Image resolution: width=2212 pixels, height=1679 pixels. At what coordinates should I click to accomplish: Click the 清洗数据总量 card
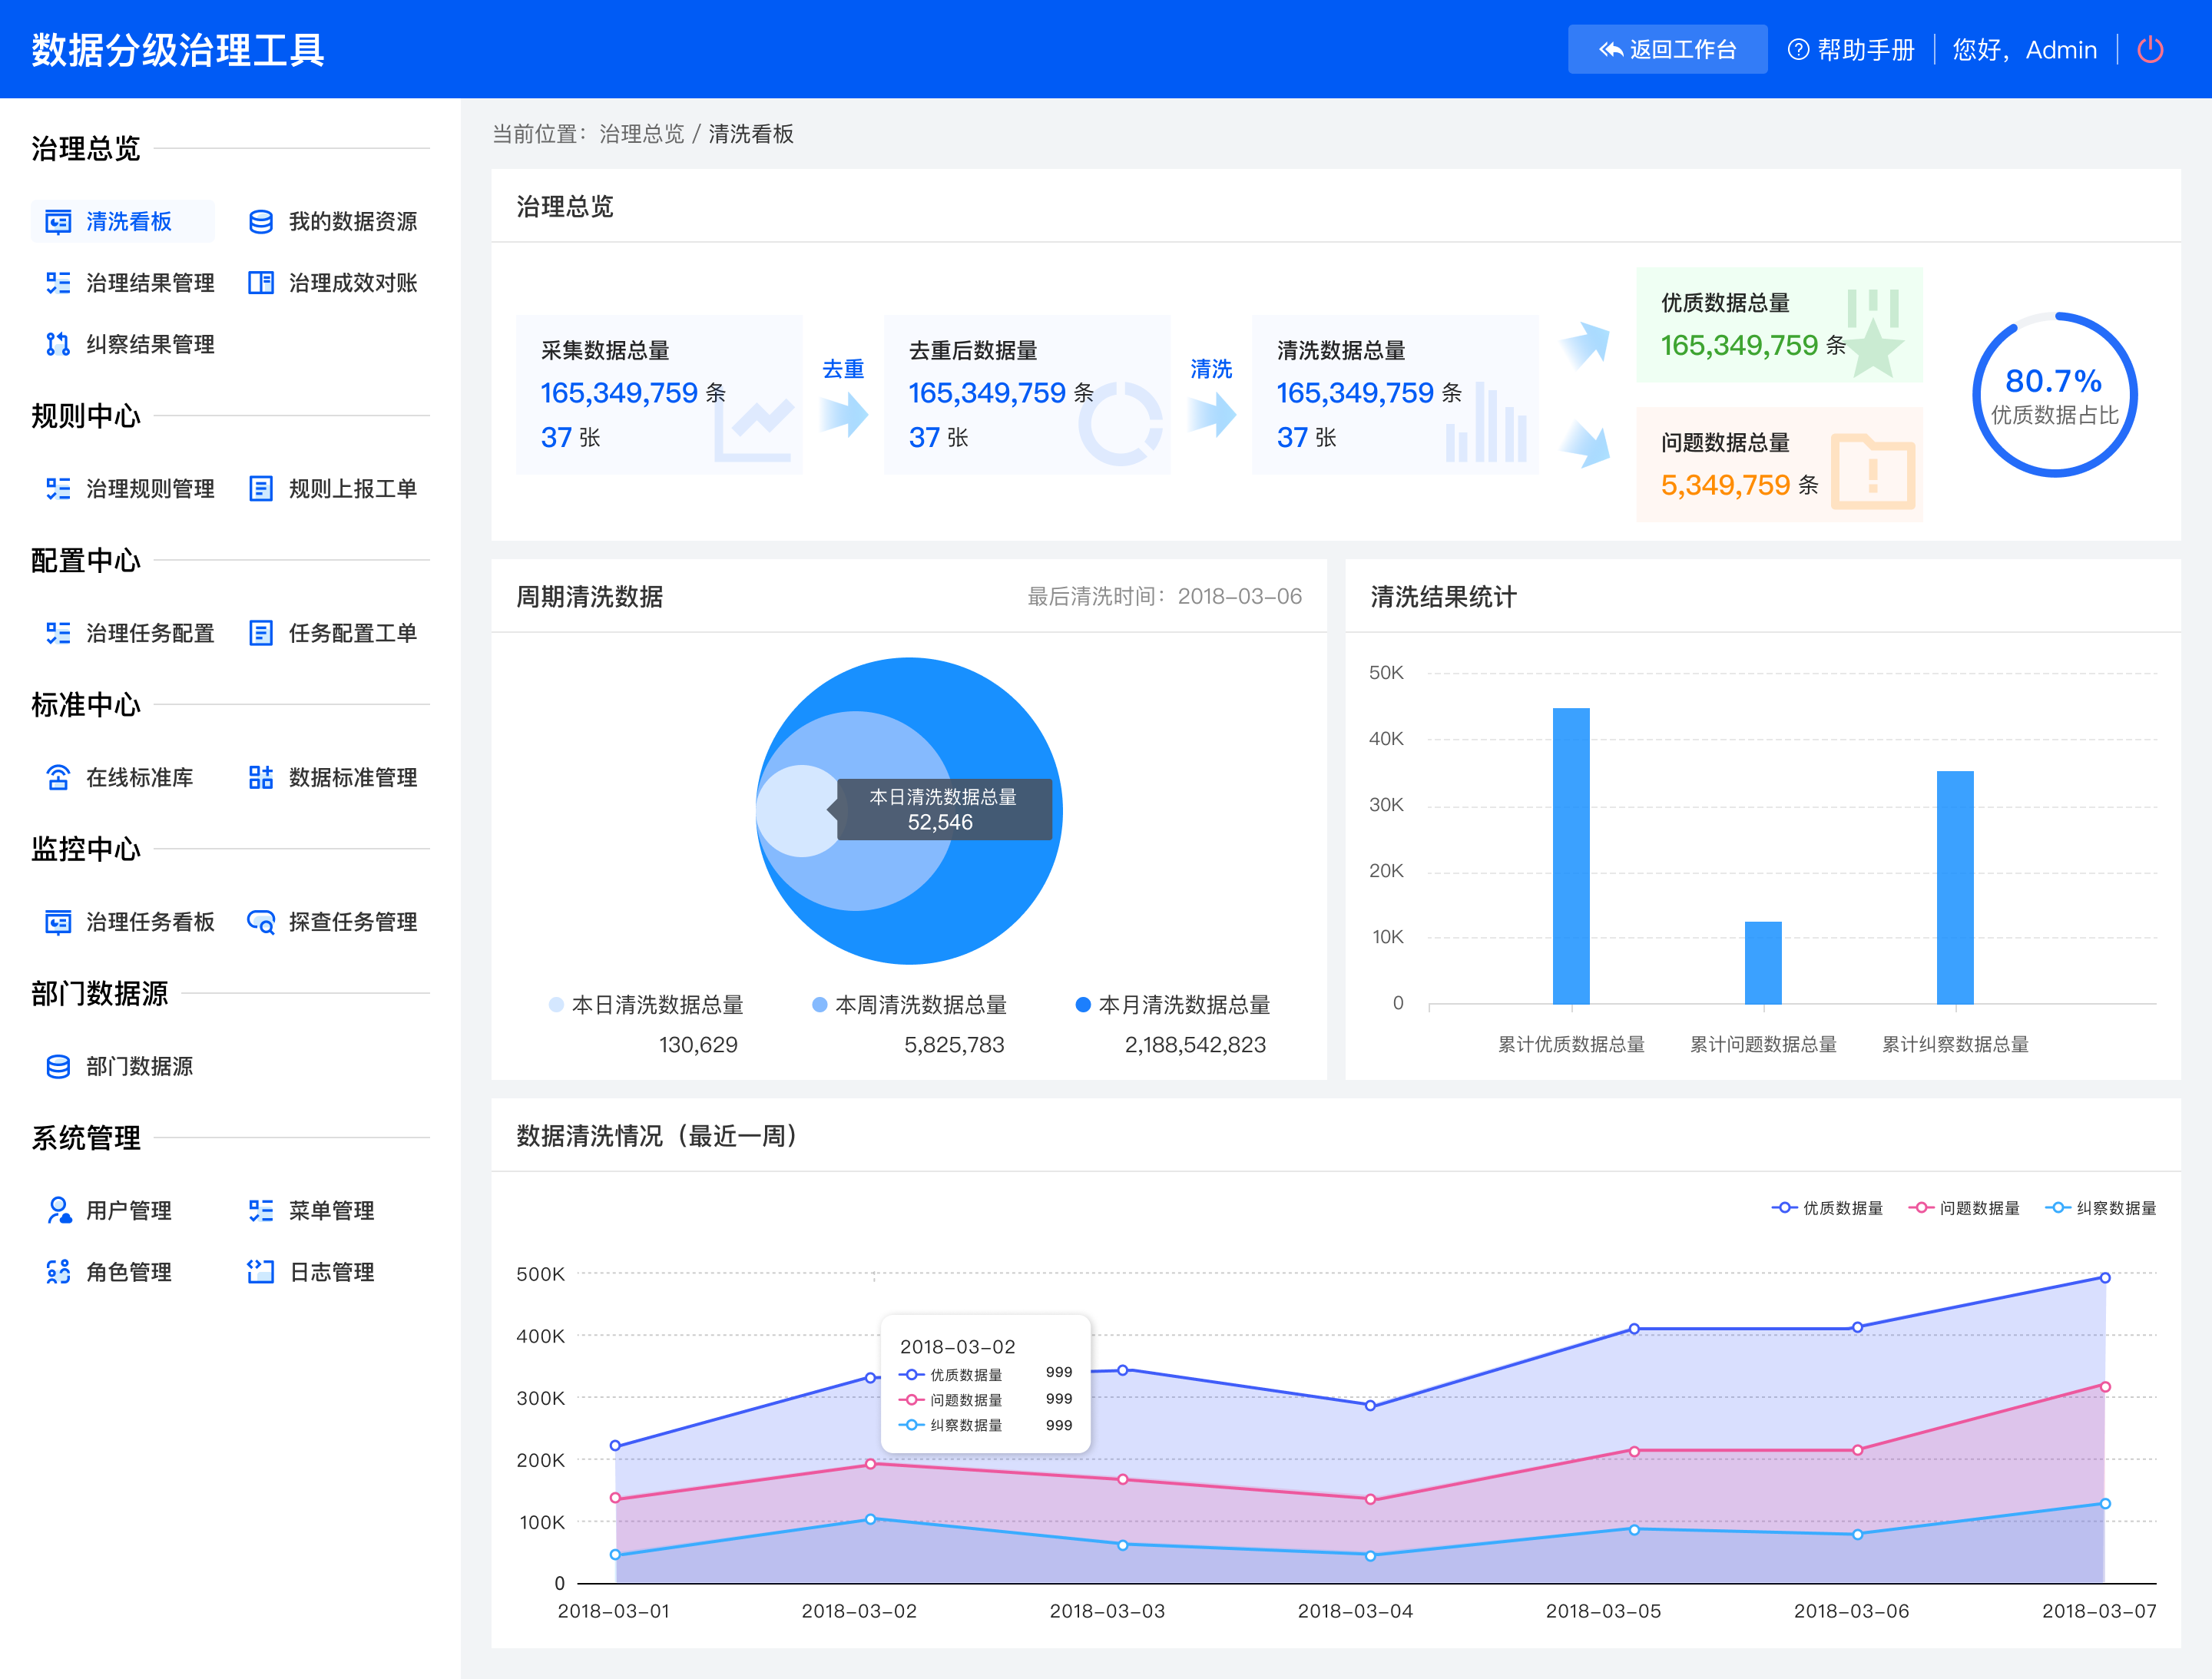point(1395,394)
